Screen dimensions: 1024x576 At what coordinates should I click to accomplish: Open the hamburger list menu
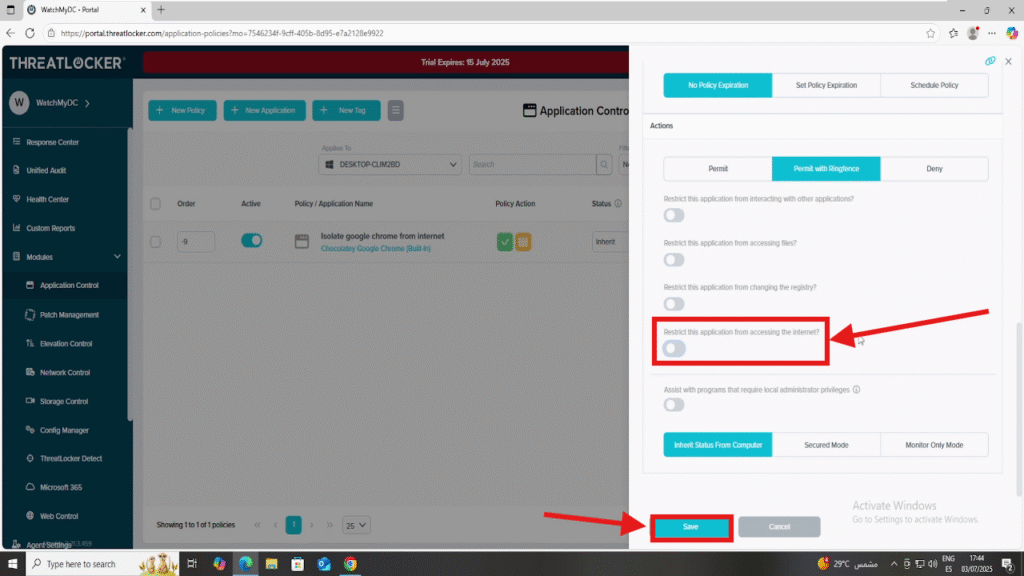pyautogui.click(x=396, y=110)
